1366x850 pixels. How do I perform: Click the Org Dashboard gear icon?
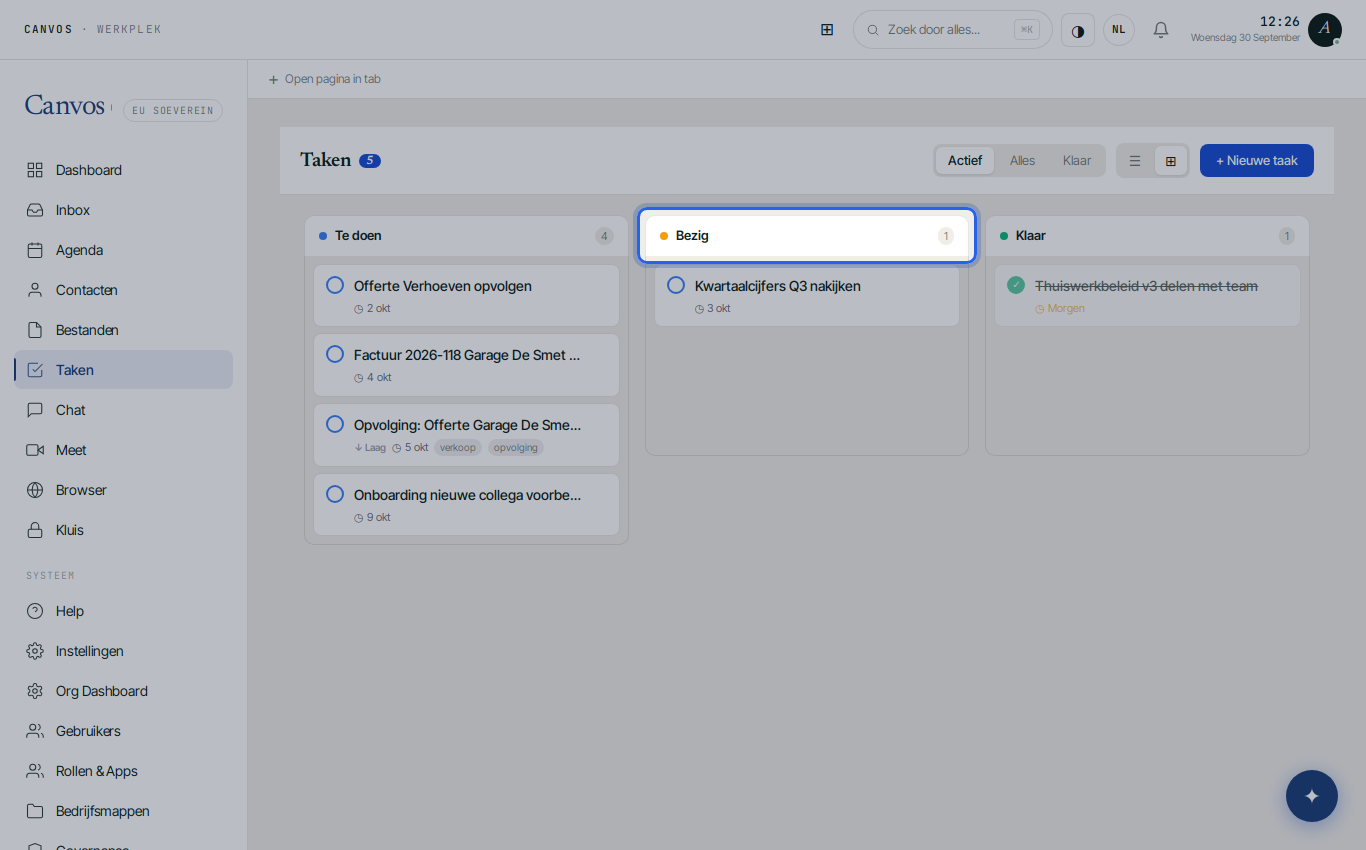35,691
